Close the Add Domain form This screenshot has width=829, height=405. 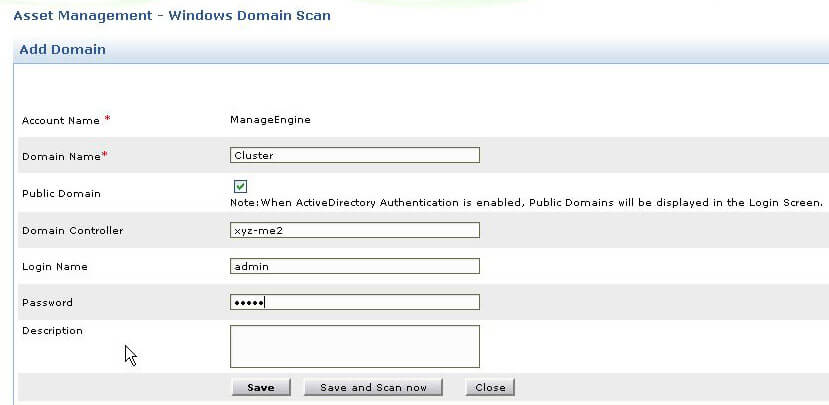[x=490, y=388]
